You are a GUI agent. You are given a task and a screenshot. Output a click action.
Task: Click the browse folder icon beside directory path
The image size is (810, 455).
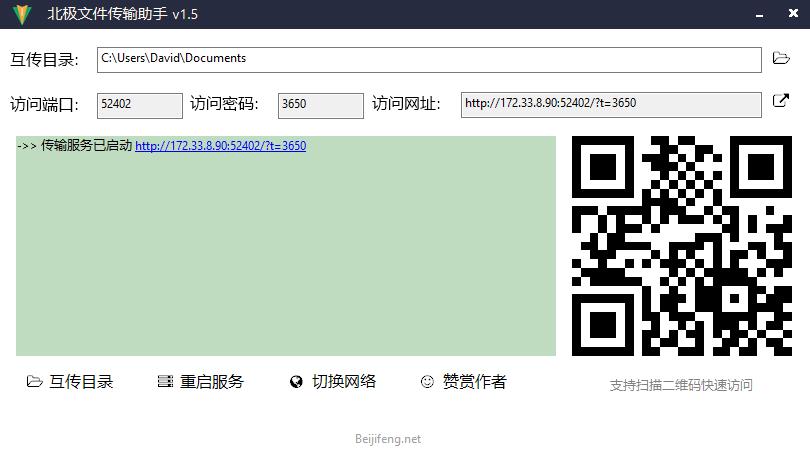point(781,59)
